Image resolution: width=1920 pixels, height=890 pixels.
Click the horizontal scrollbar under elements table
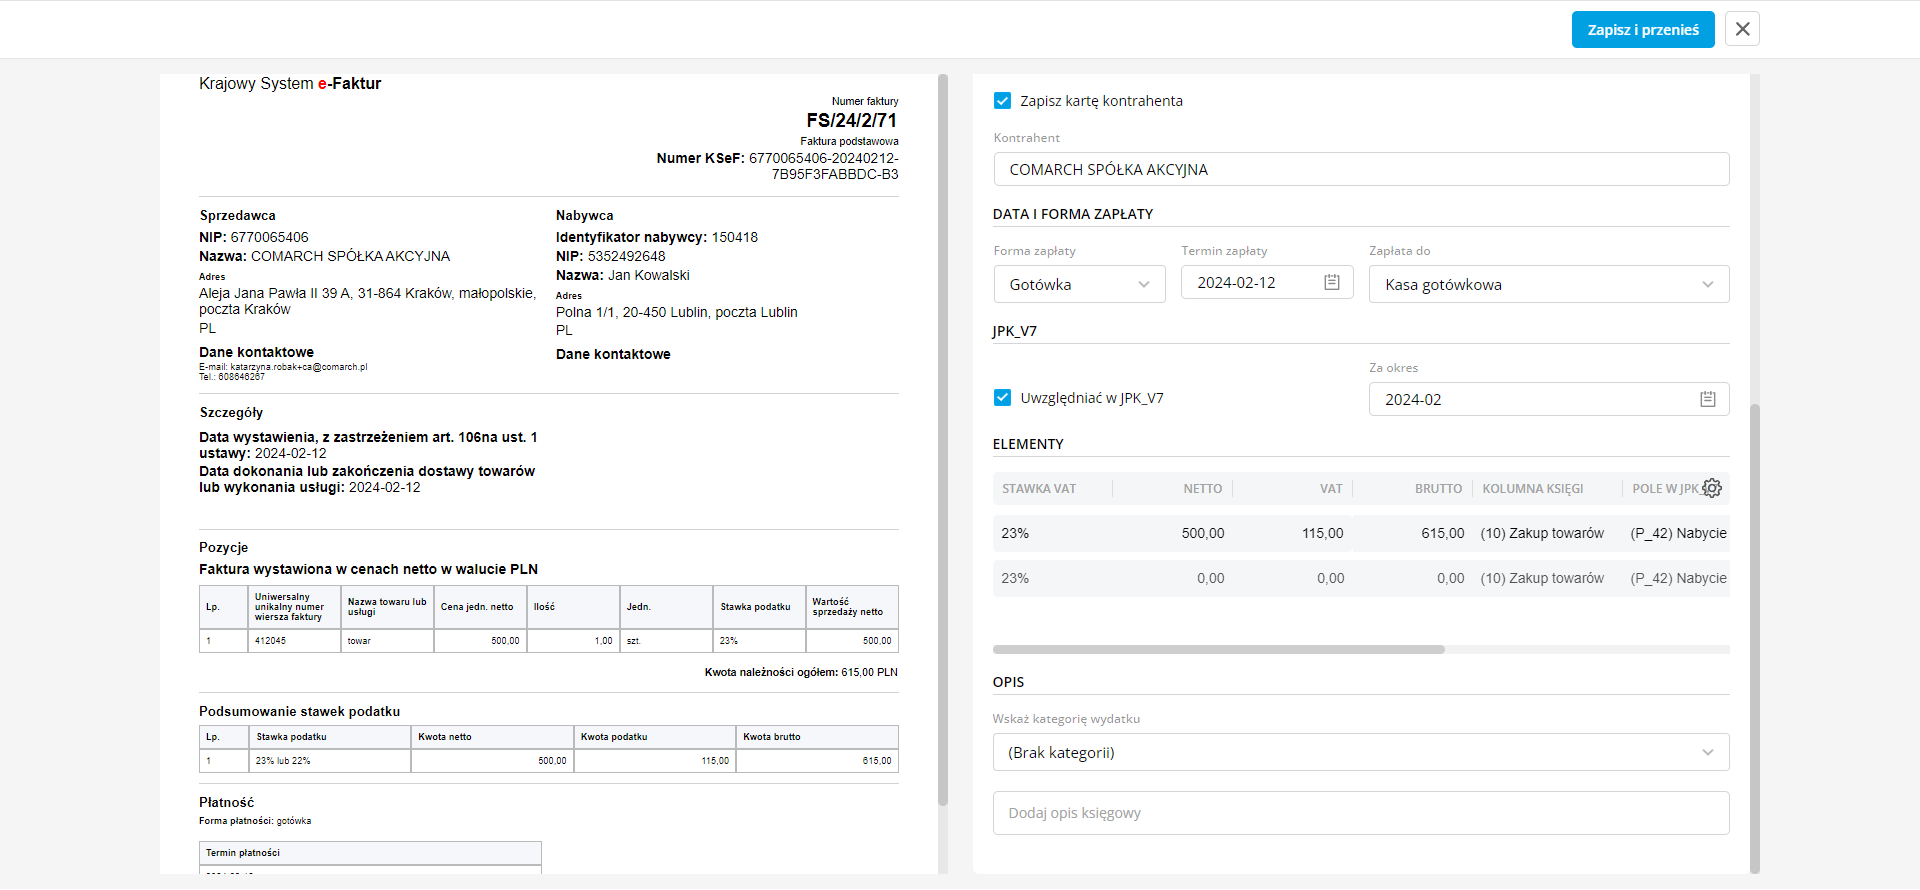(1218, 650)
